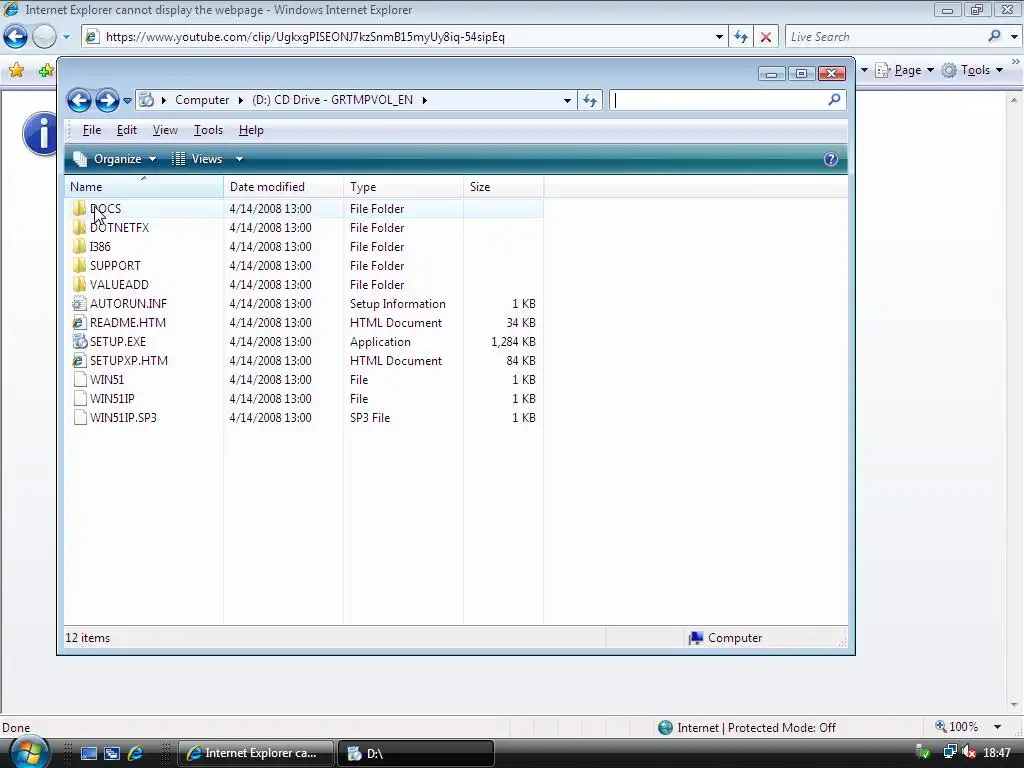This screenshot has width=1024, height=768.
Task: Click the Explorer window Forward arrow button
Action: click(x=107, y=101)
